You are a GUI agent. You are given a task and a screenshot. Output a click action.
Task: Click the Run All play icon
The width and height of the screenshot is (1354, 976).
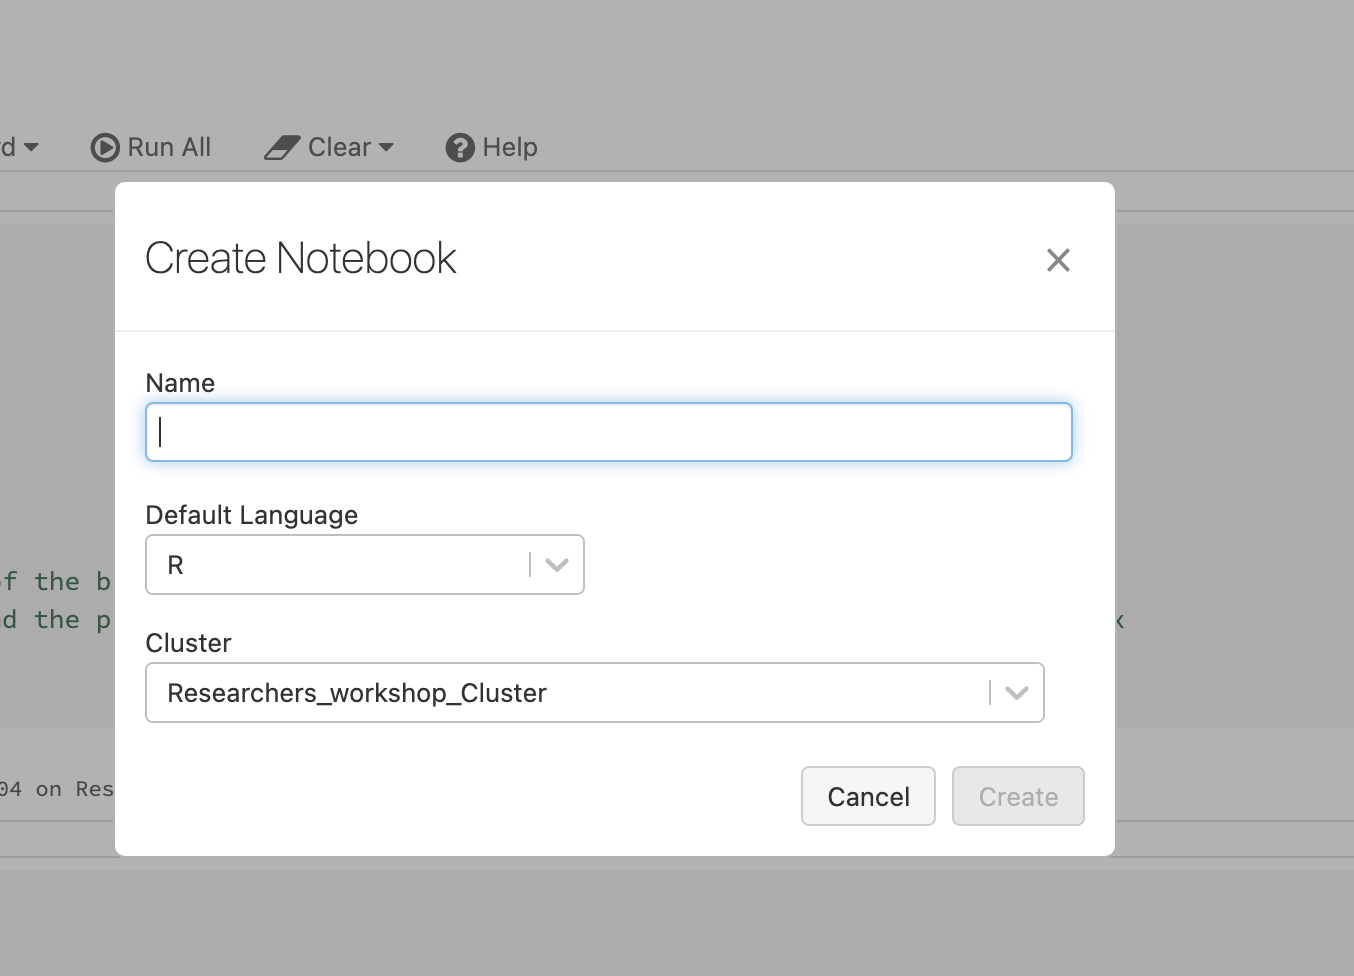pos(104,148)
